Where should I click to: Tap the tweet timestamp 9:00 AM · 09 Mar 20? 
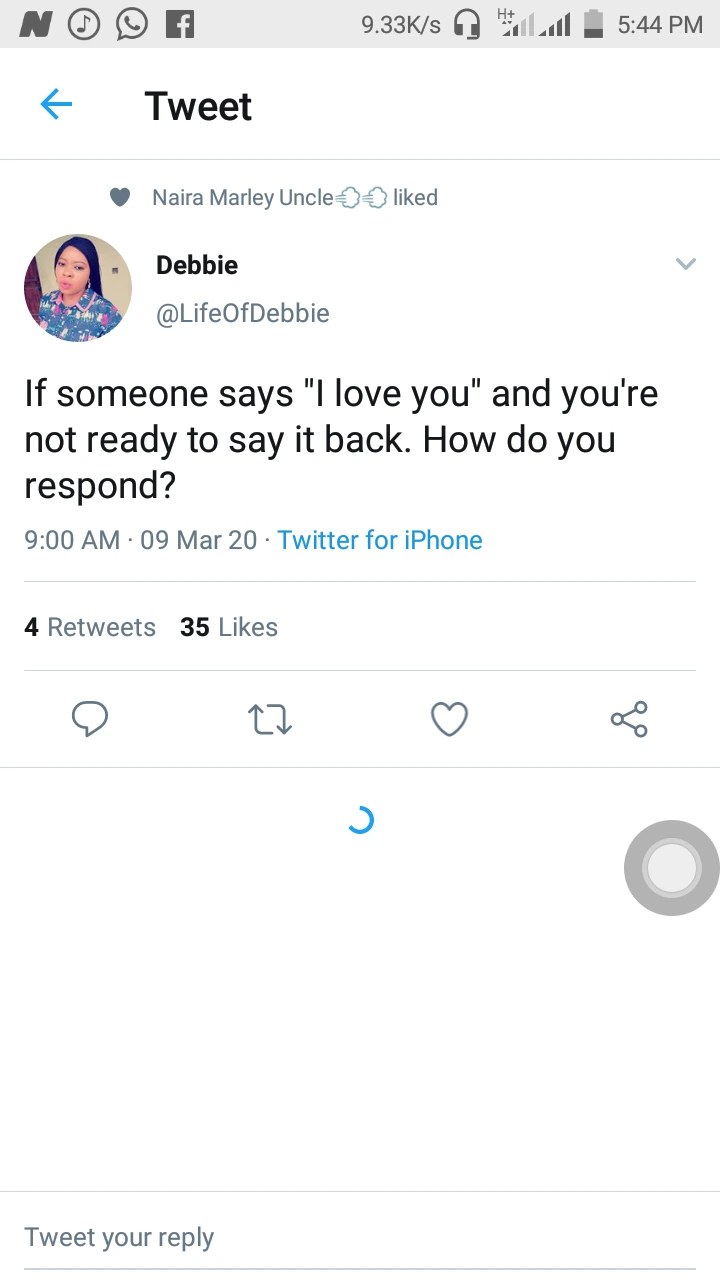tap(141, 540)
